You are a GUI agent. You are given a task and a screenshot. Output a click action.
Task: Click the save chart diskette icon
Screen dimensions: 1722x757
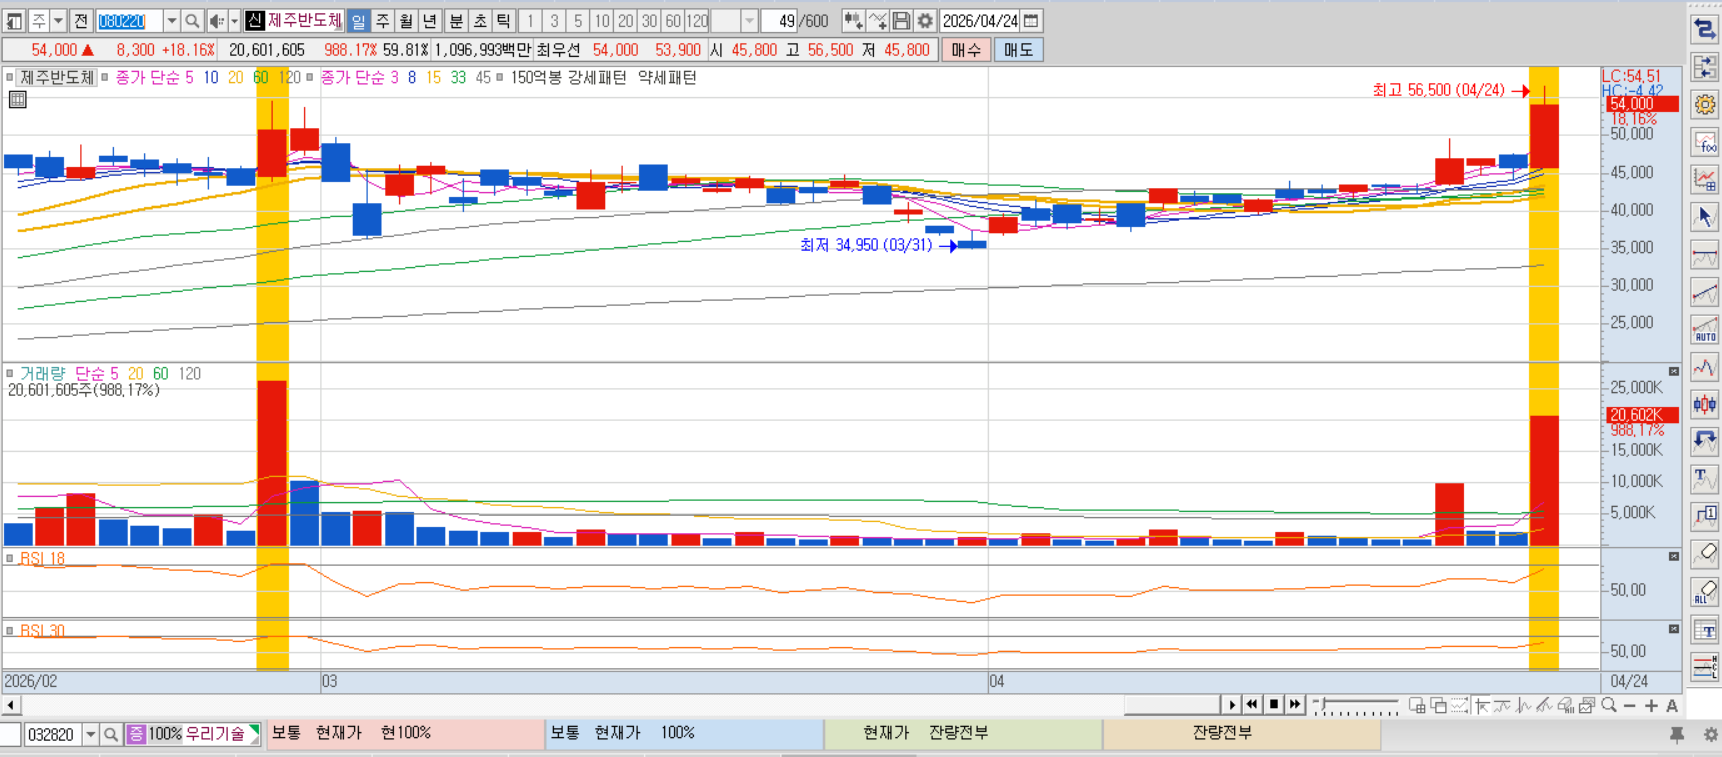[901, 21]
